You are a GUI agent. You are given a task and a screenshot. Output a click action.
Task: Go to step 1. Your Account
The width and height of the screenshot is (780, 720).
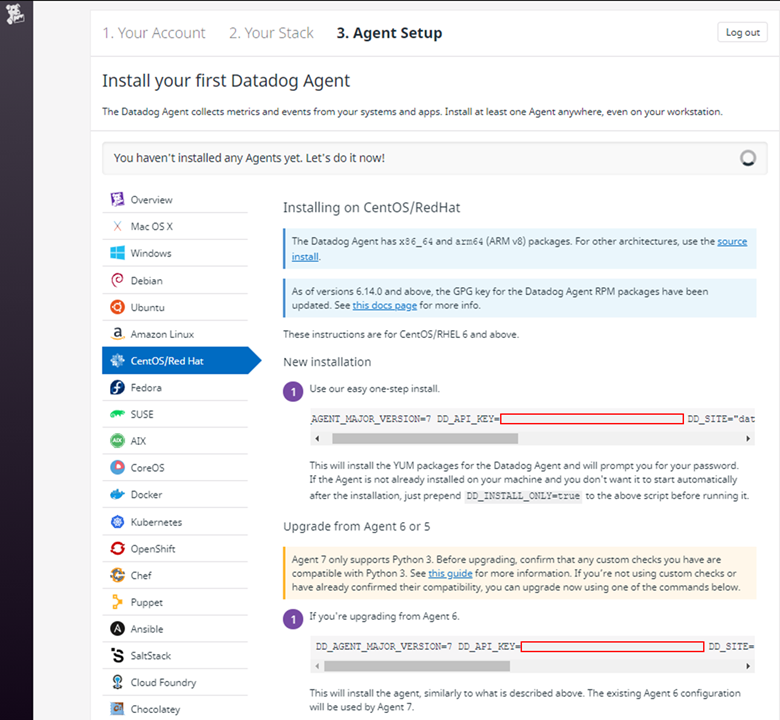tap(154, 33)
